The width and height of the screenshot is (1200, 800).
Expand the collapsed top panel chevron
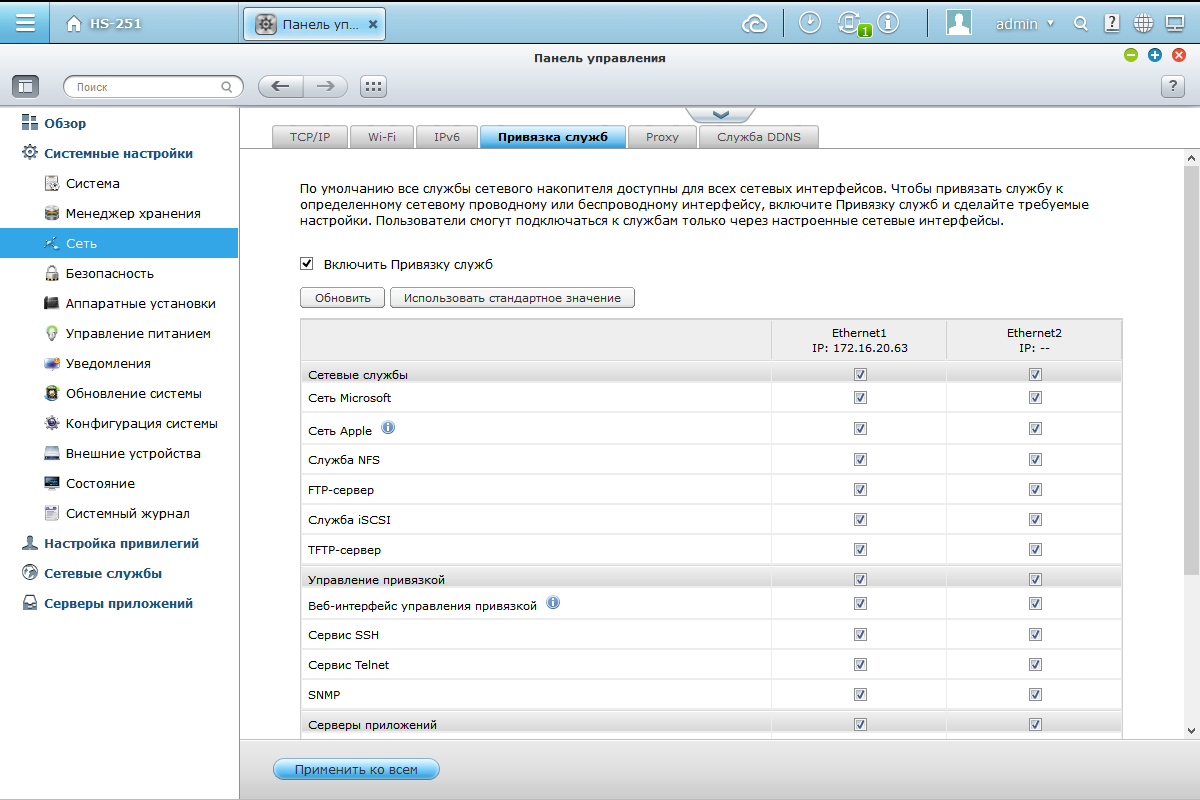720,115
